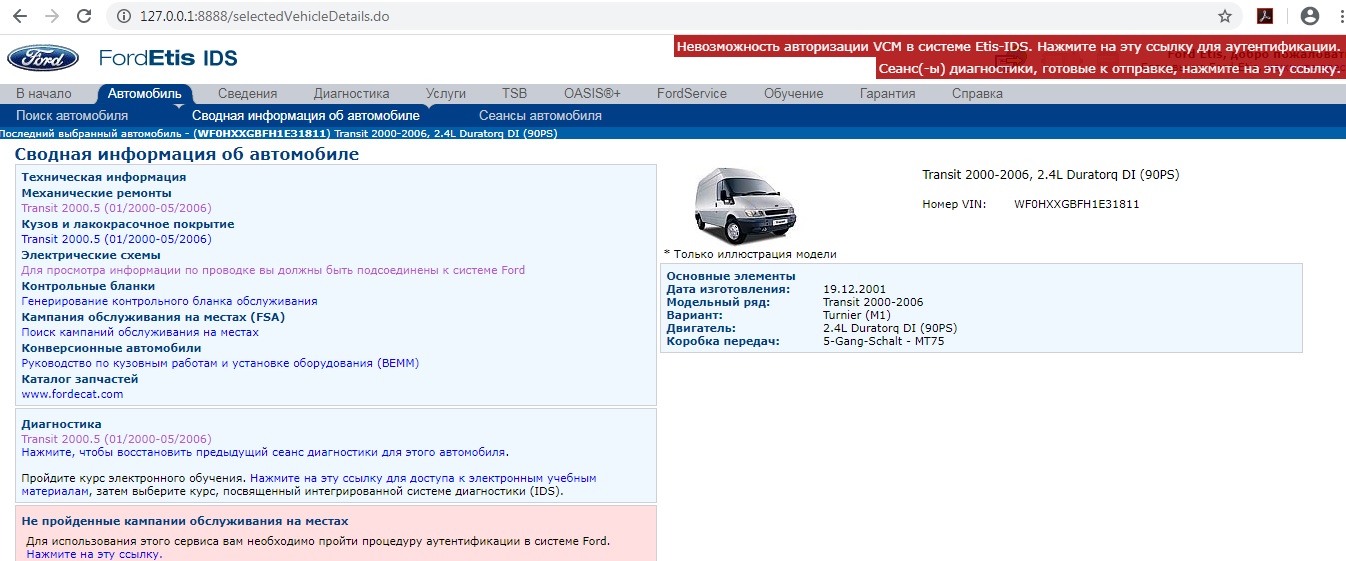Screen dimensions: 1346x561
Task: Click the vehicle title next to van image
Action: [1051, 174]
